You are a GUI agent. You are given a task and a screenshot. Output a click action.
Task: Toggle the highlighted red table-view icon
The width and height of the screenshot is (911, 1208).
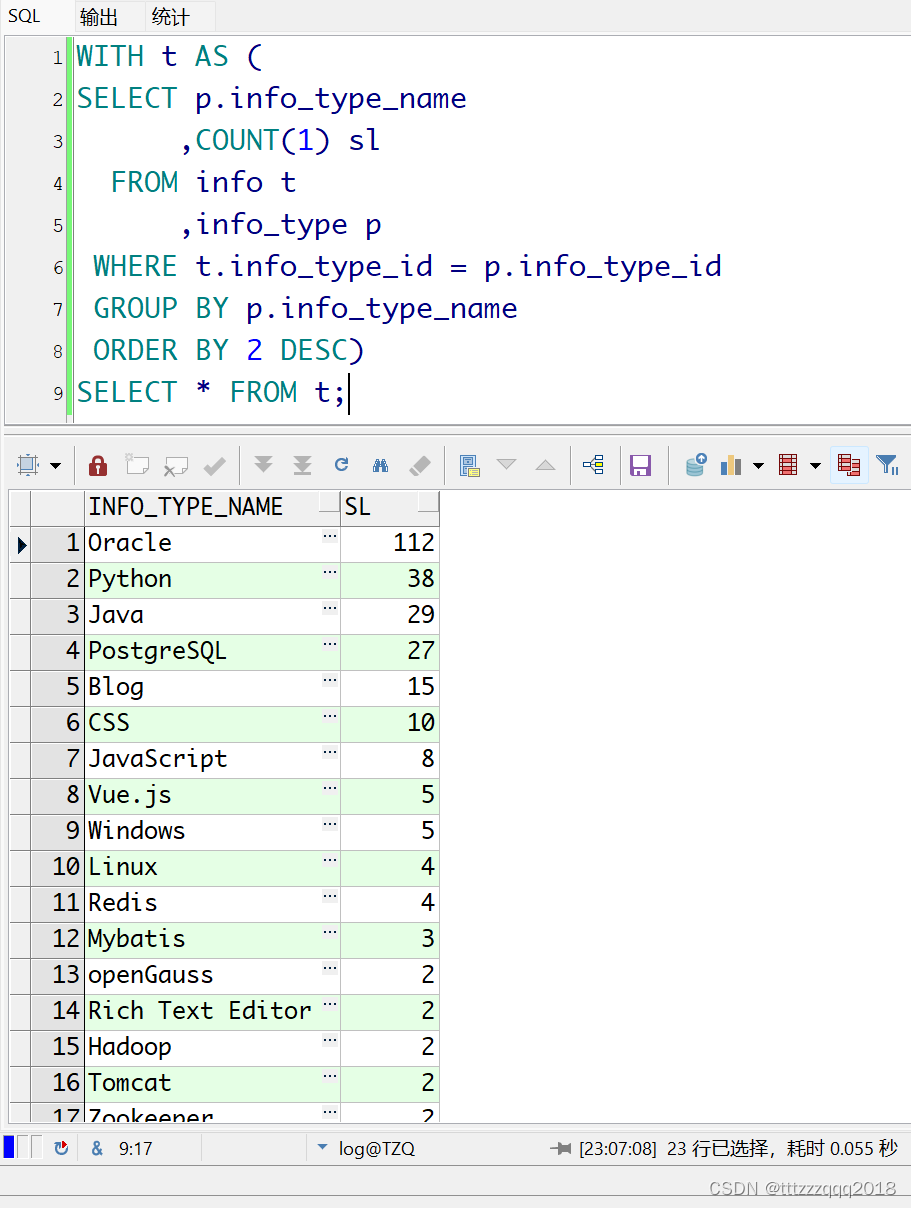coord(849,465)
